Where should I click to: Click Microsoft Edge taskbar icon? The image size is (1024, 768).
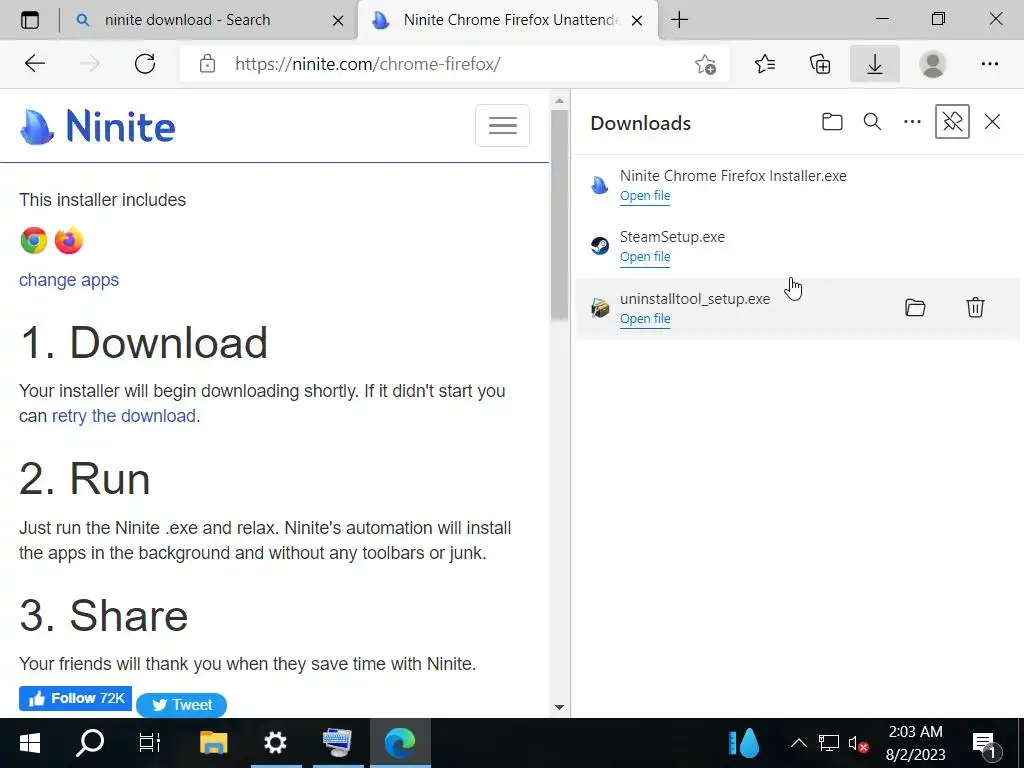(x=400, y=743)
